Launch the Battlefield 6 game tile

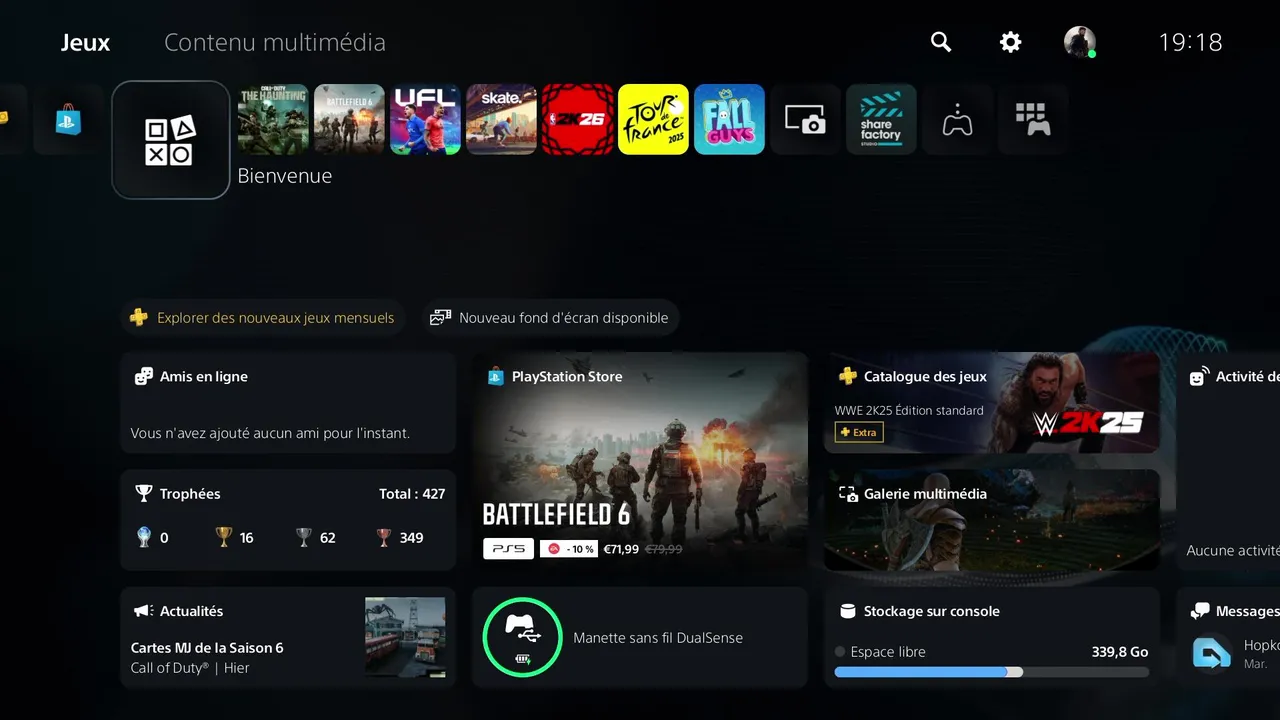tap(349, 119)
